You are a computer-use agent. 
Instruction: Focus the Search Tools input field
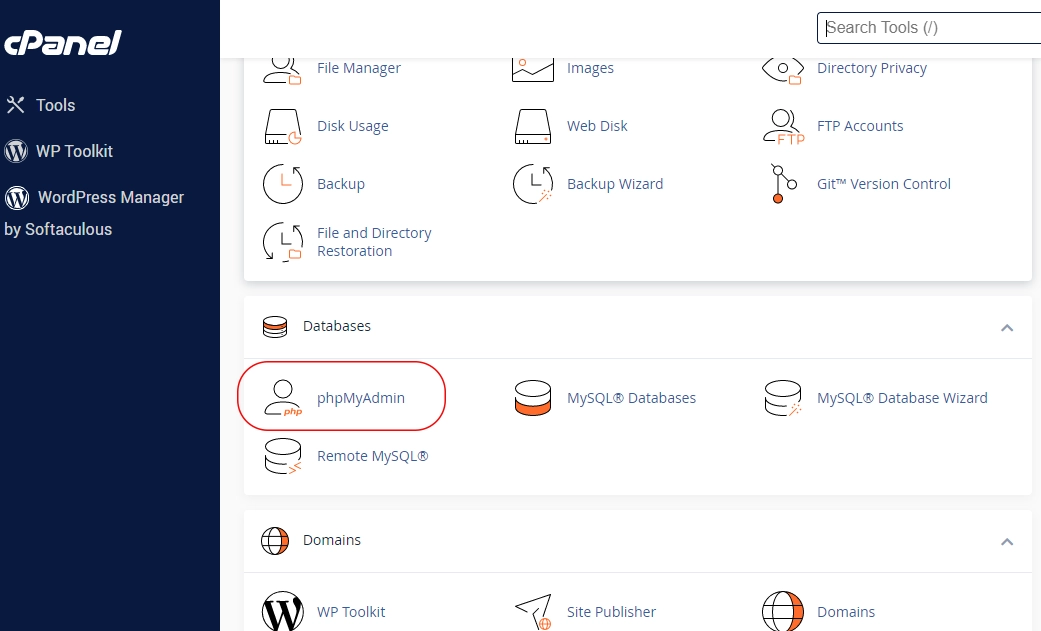tap(929, 28)
